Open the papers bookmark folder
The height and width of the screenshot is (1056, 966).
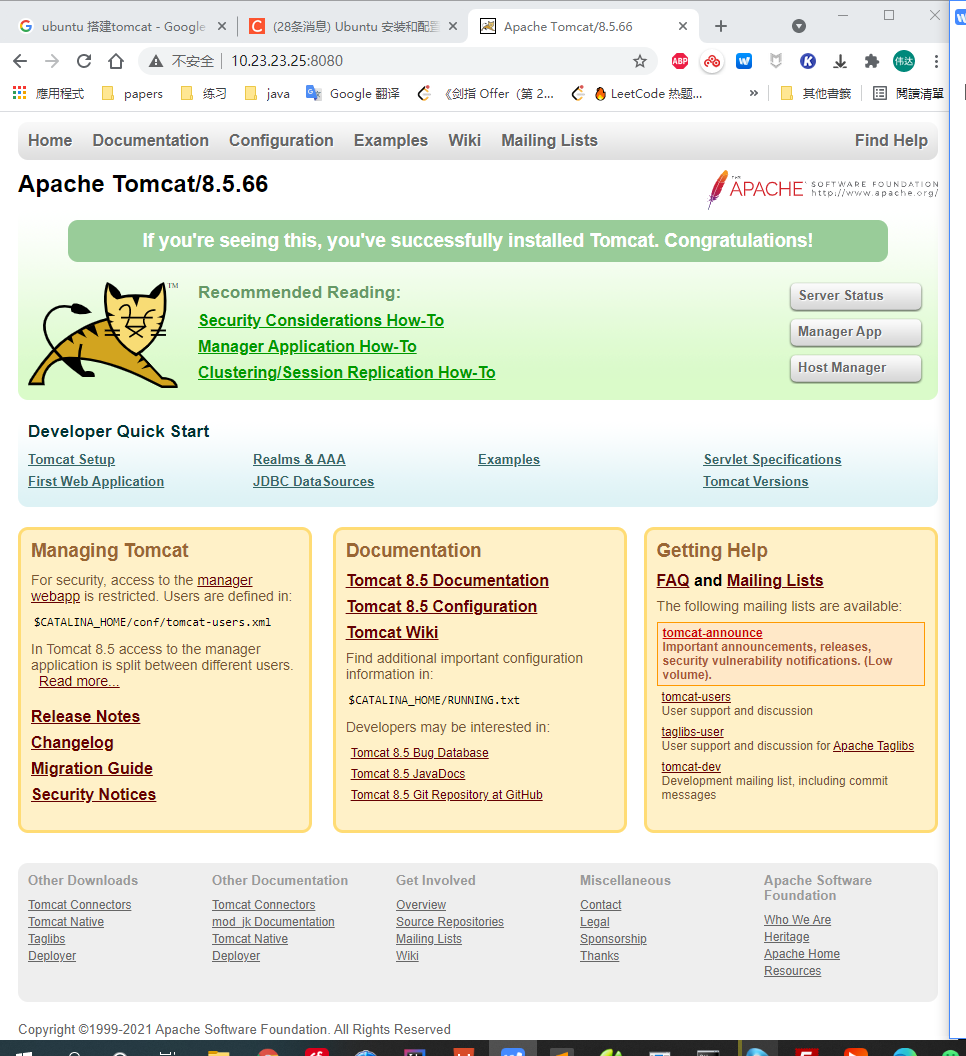click(x=132, y=94)
